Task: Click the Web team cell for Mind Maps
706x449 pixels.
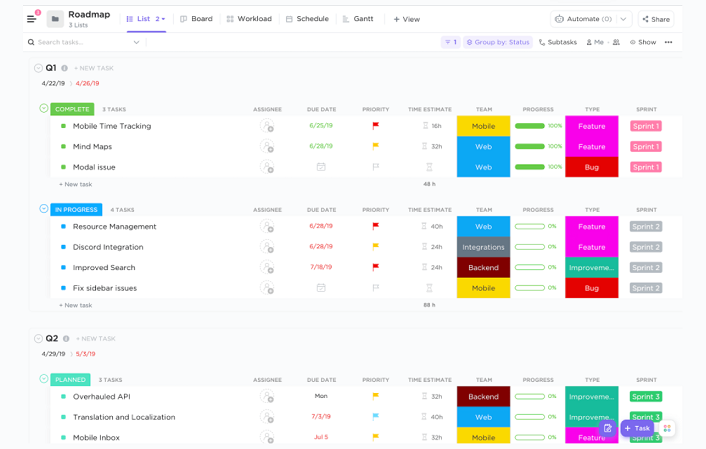Action: tap(483, 147)
